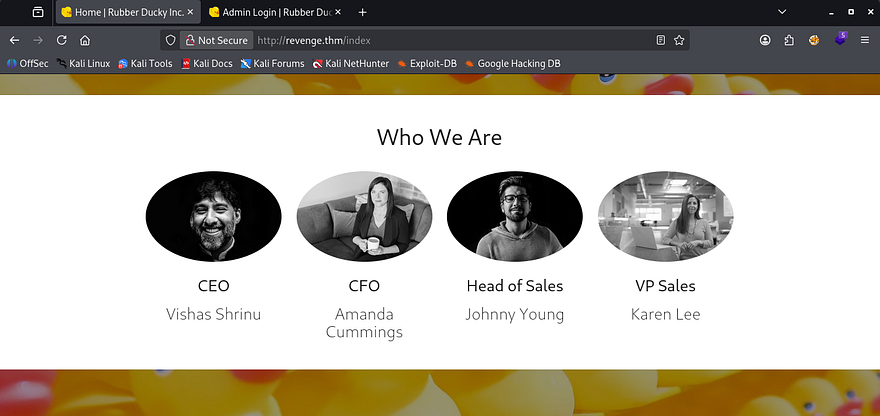Image resolution: width=880 pixels, height=416 pixels.
Task: Go back to the previous page
Action: click(x=14, y=40)
